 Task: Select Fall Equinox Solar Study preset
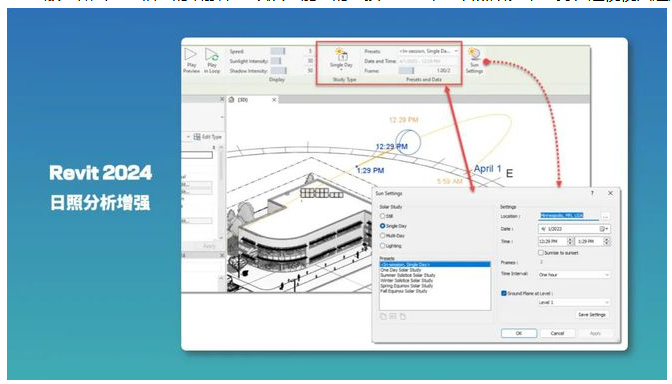coord(404,291)
